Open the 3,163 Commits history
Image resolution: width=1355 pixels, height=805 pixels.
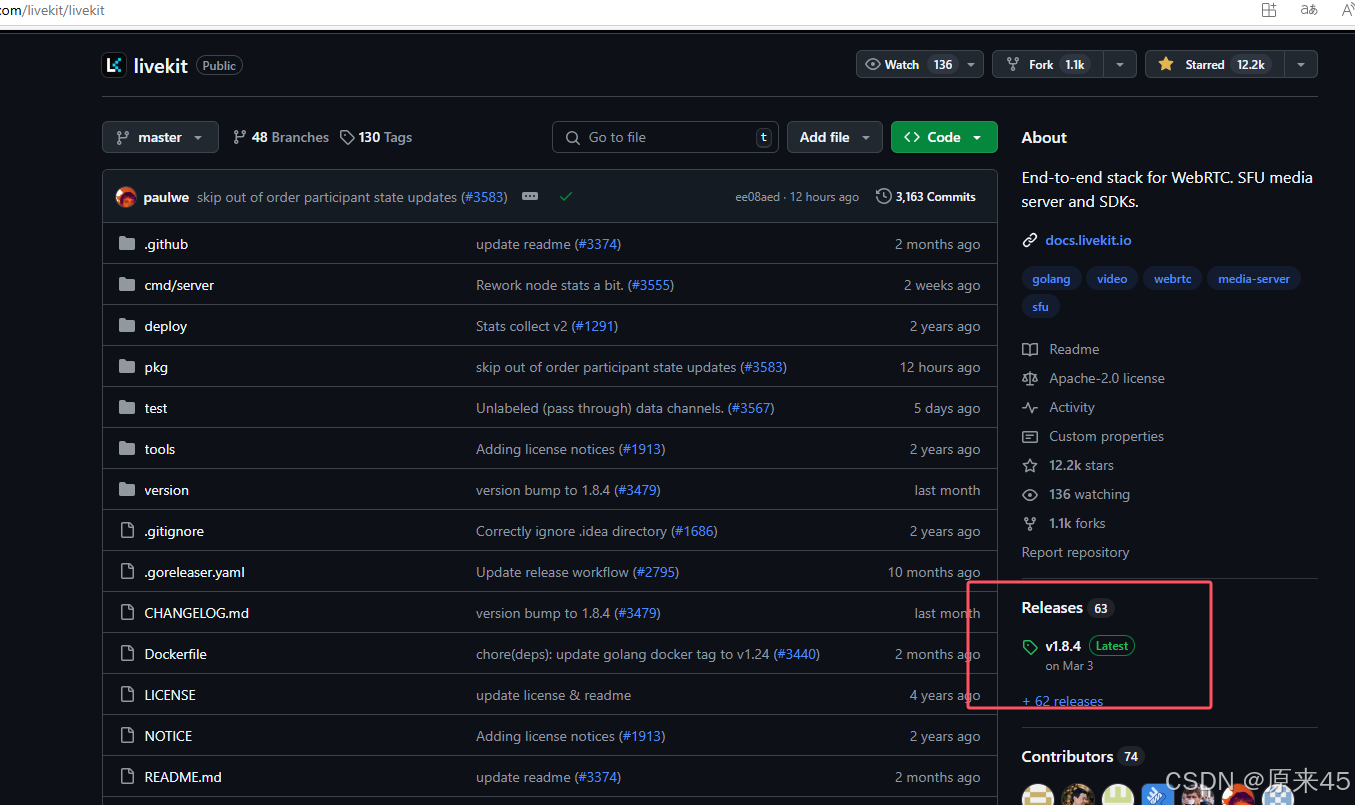[x=926, y=197]
